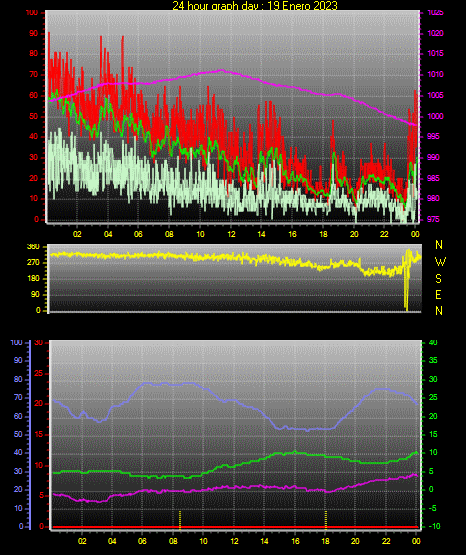Click the 25 label on red rain axis
The image size is (466, 555).
(x=38, y=373)
